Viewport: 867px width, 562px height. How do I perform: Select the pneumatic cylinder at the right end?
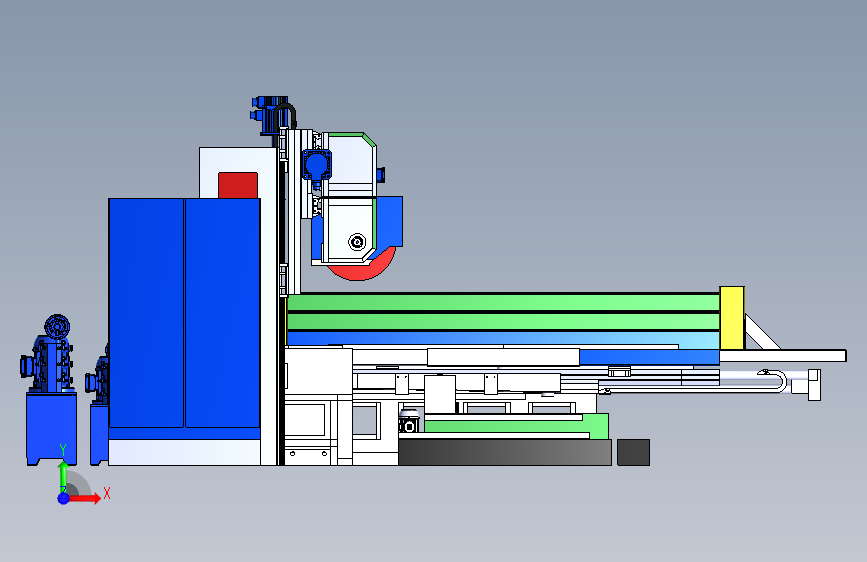[x=806, y=384]
